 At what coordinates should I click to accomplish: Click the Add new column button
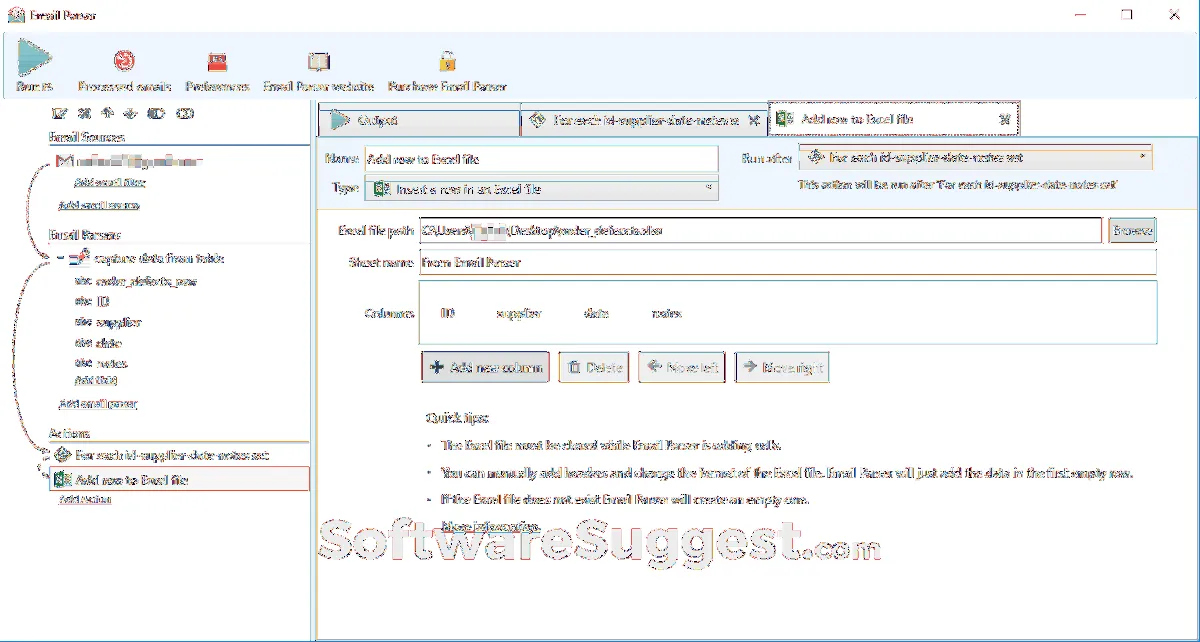pyautogui.click(x=485, y=368)
